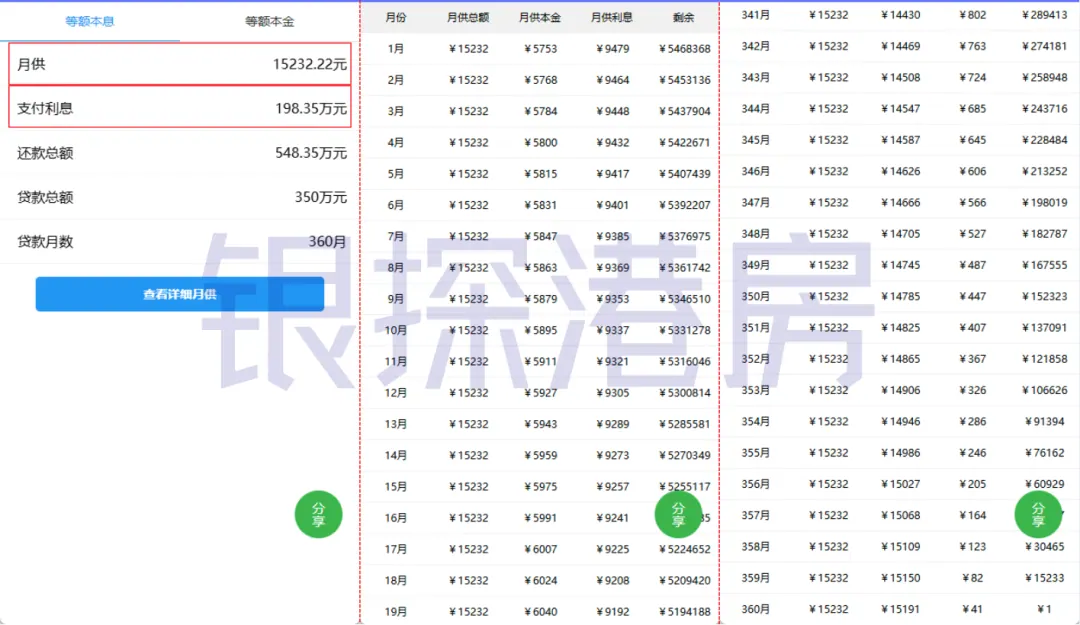Select the 349月 payment row
The width and height of the screenshot is (1080, 625).
click(x=900, y=265)
